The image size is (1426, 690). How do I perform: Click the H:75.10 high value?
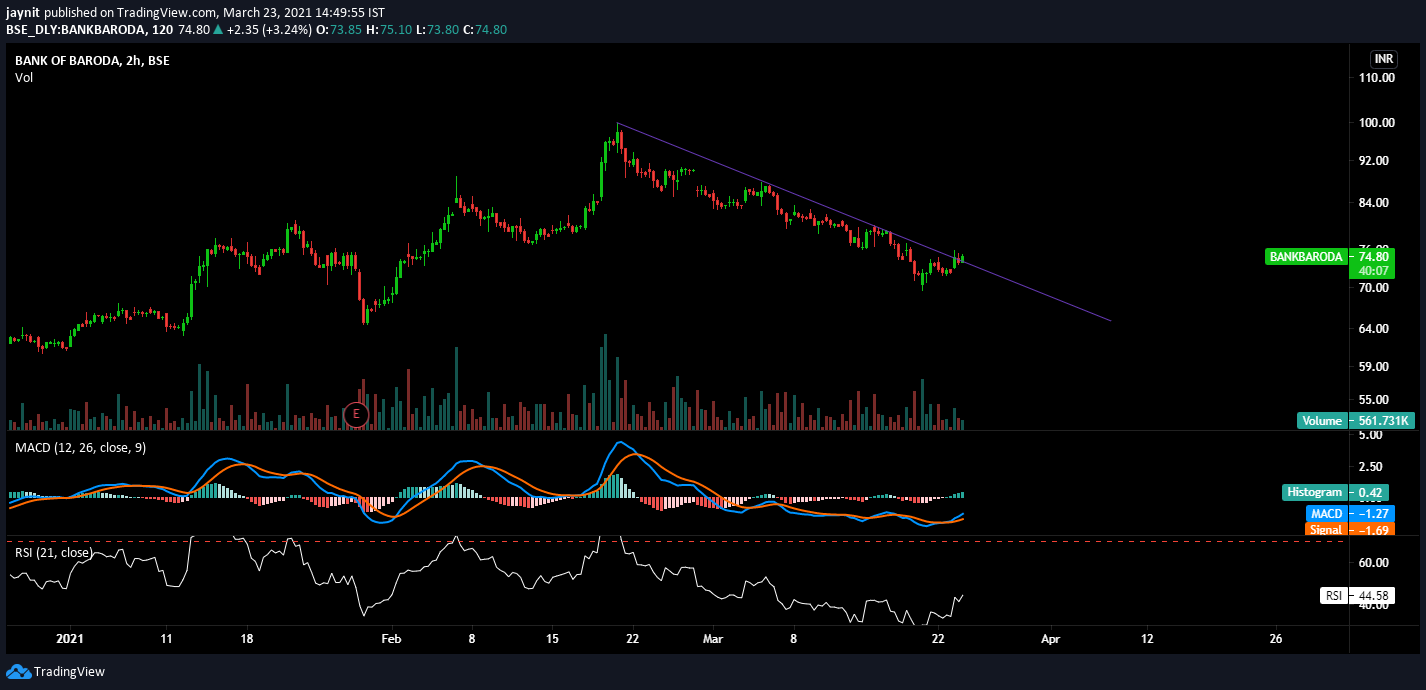(x=388, y=30)
